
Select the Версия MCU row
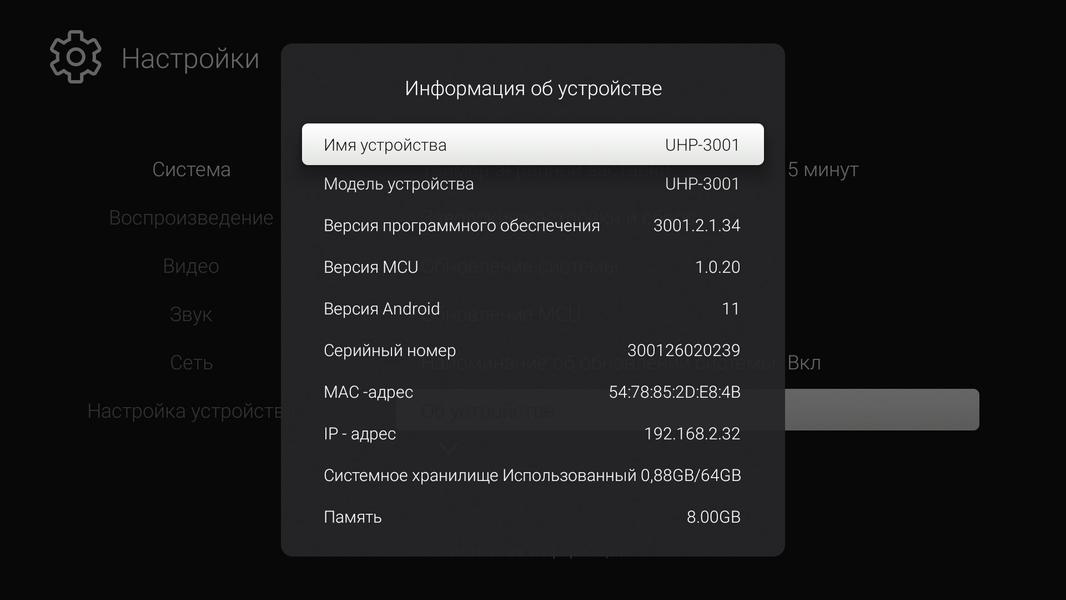(x=532, y=267)
